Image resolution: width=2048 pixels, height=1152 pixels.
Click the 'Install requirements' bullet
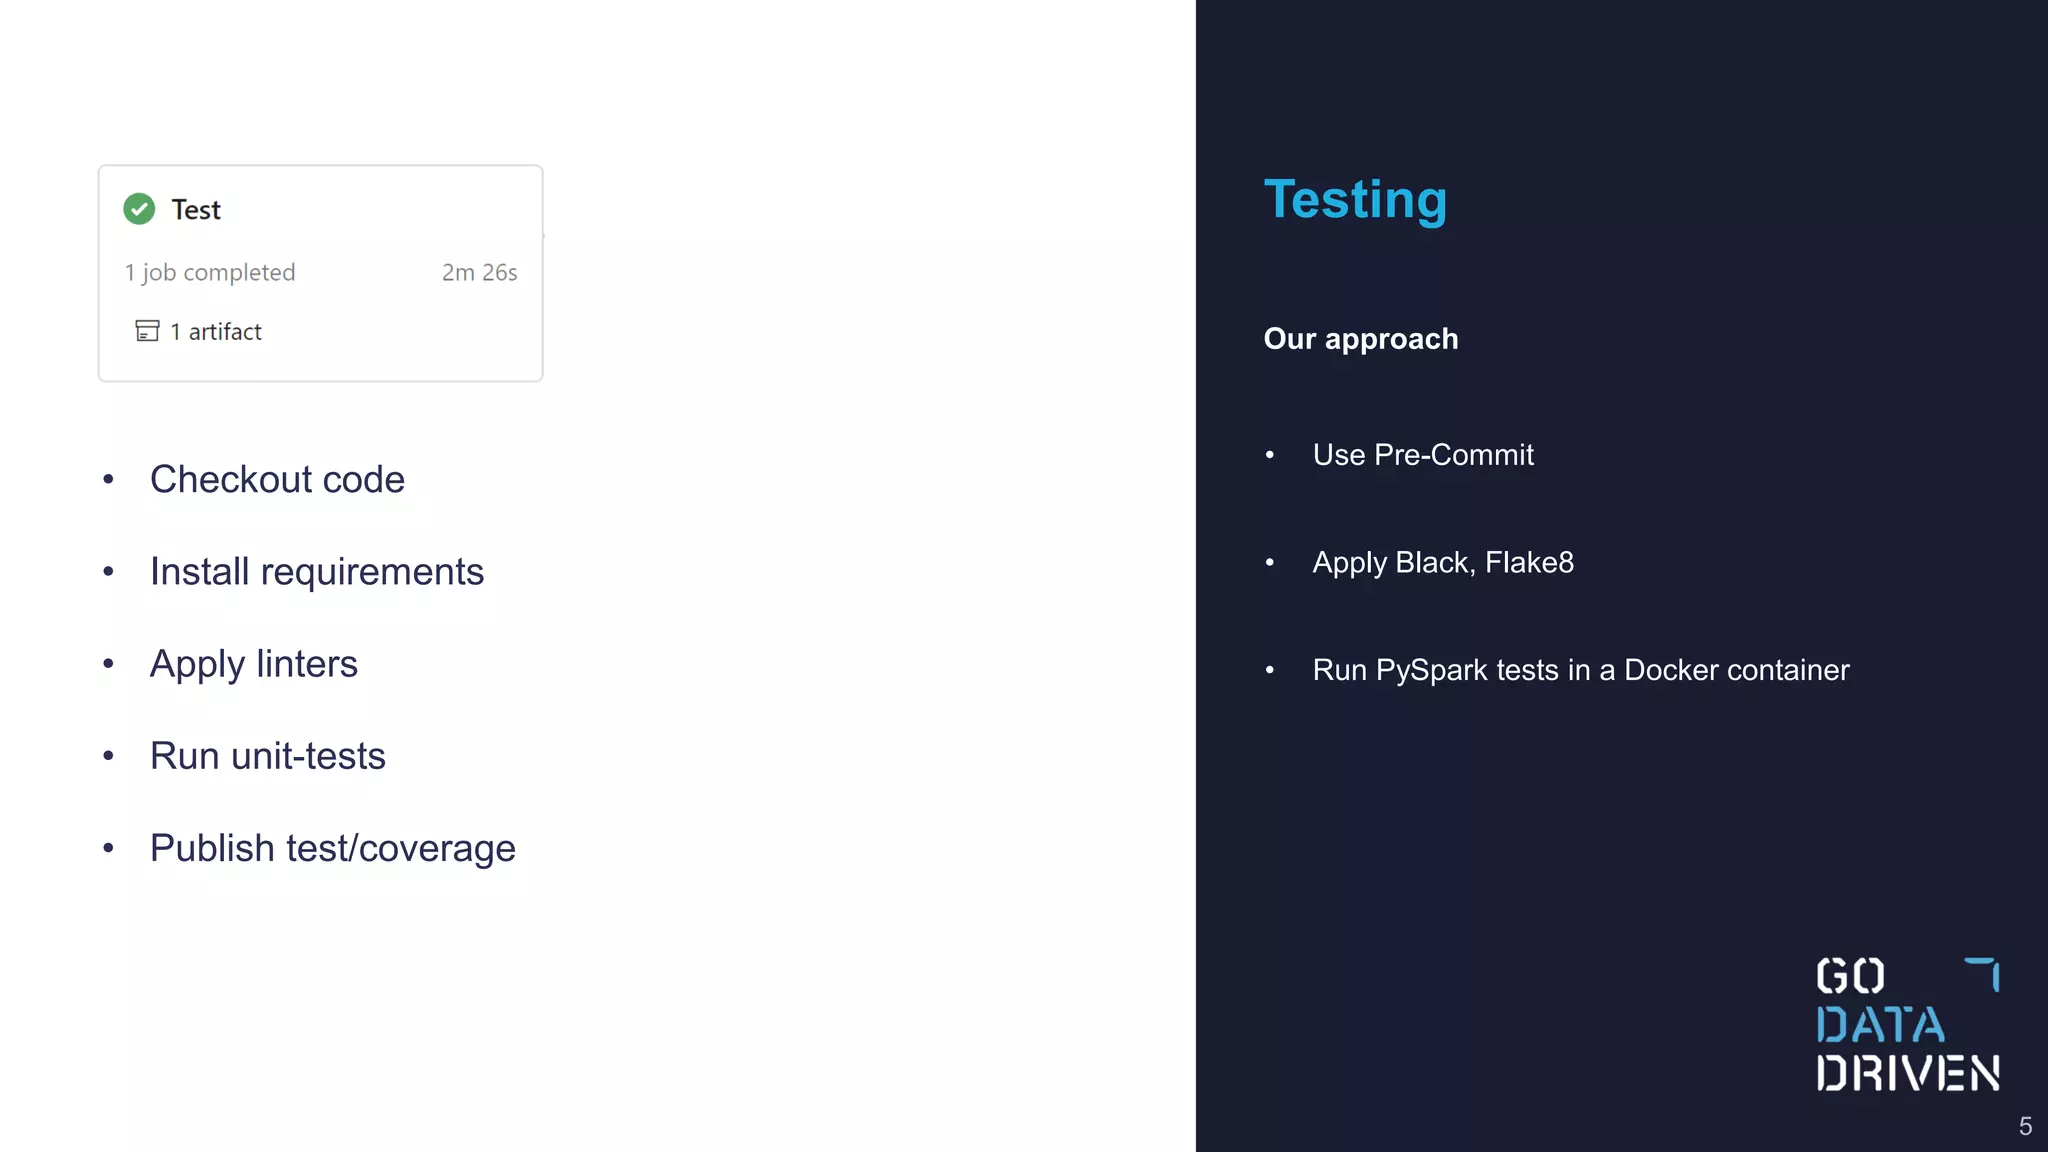(x=317, y=571)
